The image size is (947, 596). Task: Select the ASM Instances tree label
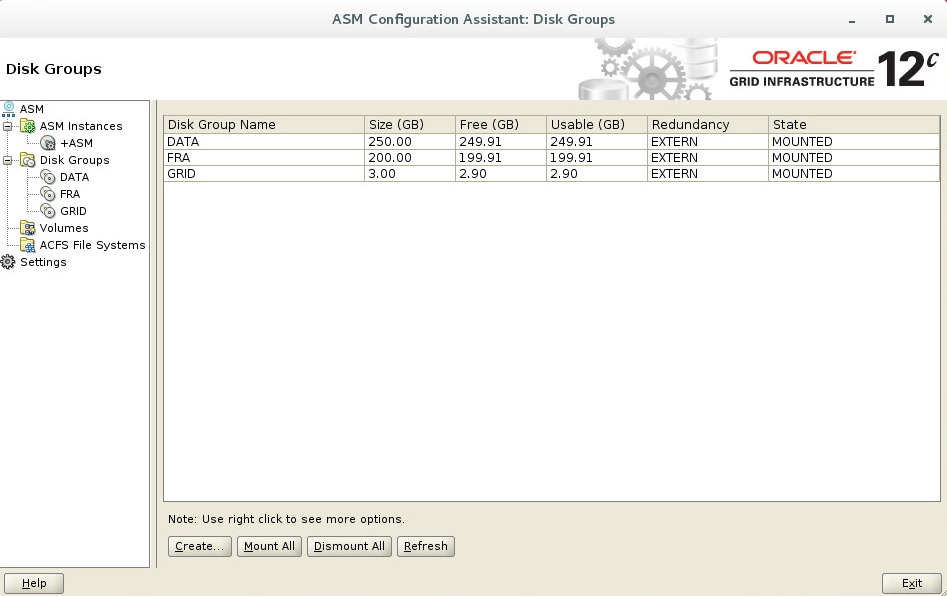click(81, 126)
